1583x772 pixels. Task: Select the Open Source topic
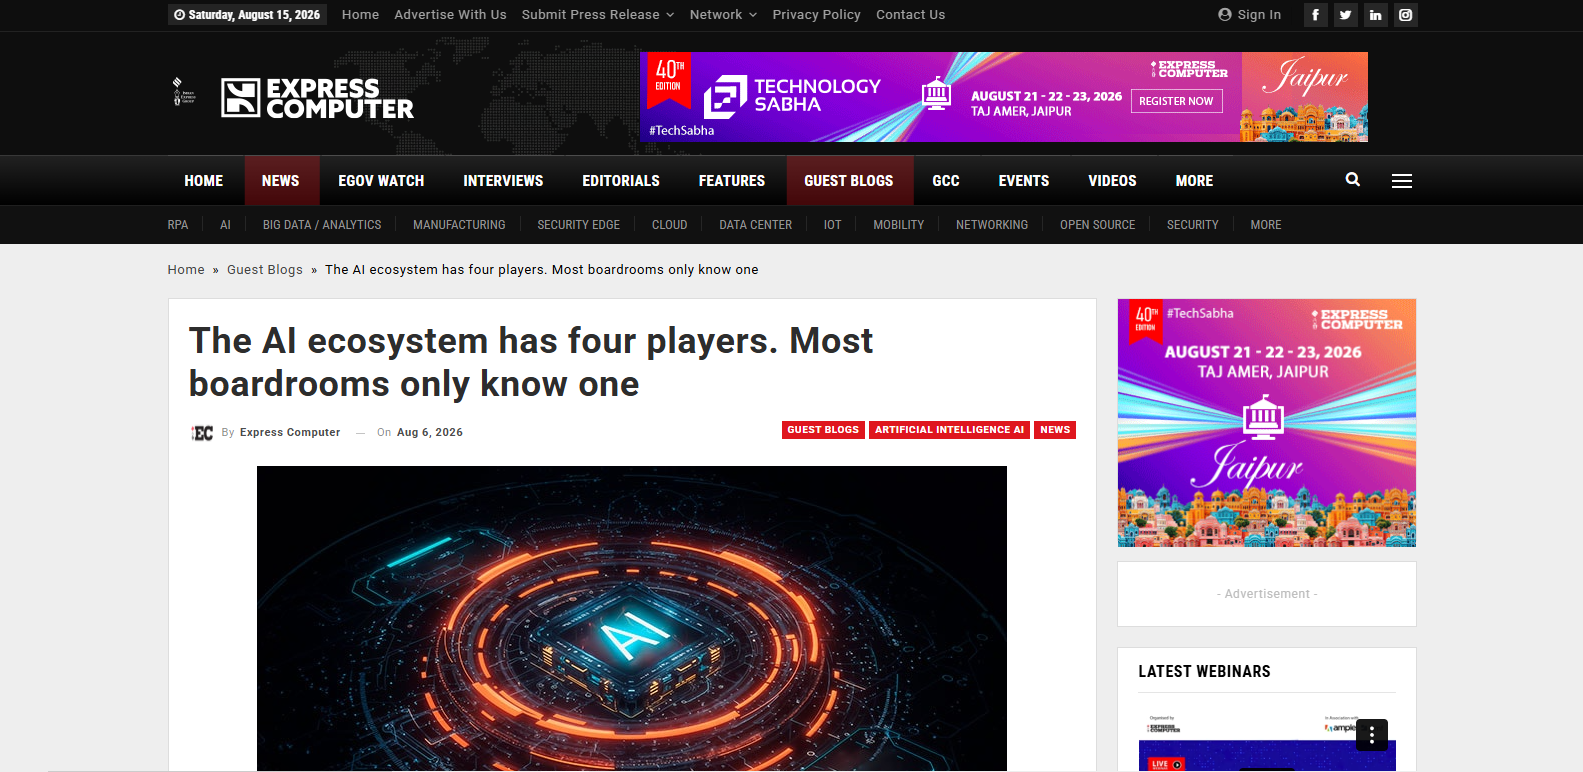pyautogui.click(x=1097, y=225)
